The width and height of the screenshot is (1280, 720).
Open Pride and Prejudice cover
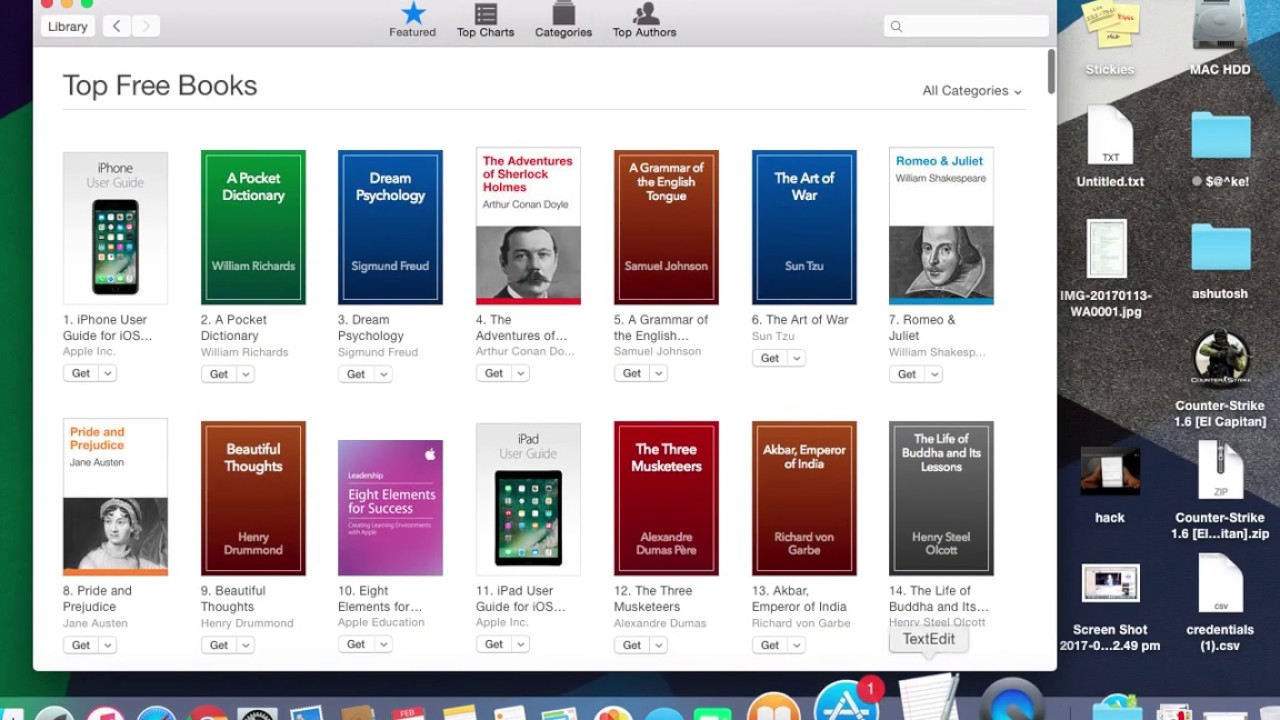coord(115,498)
